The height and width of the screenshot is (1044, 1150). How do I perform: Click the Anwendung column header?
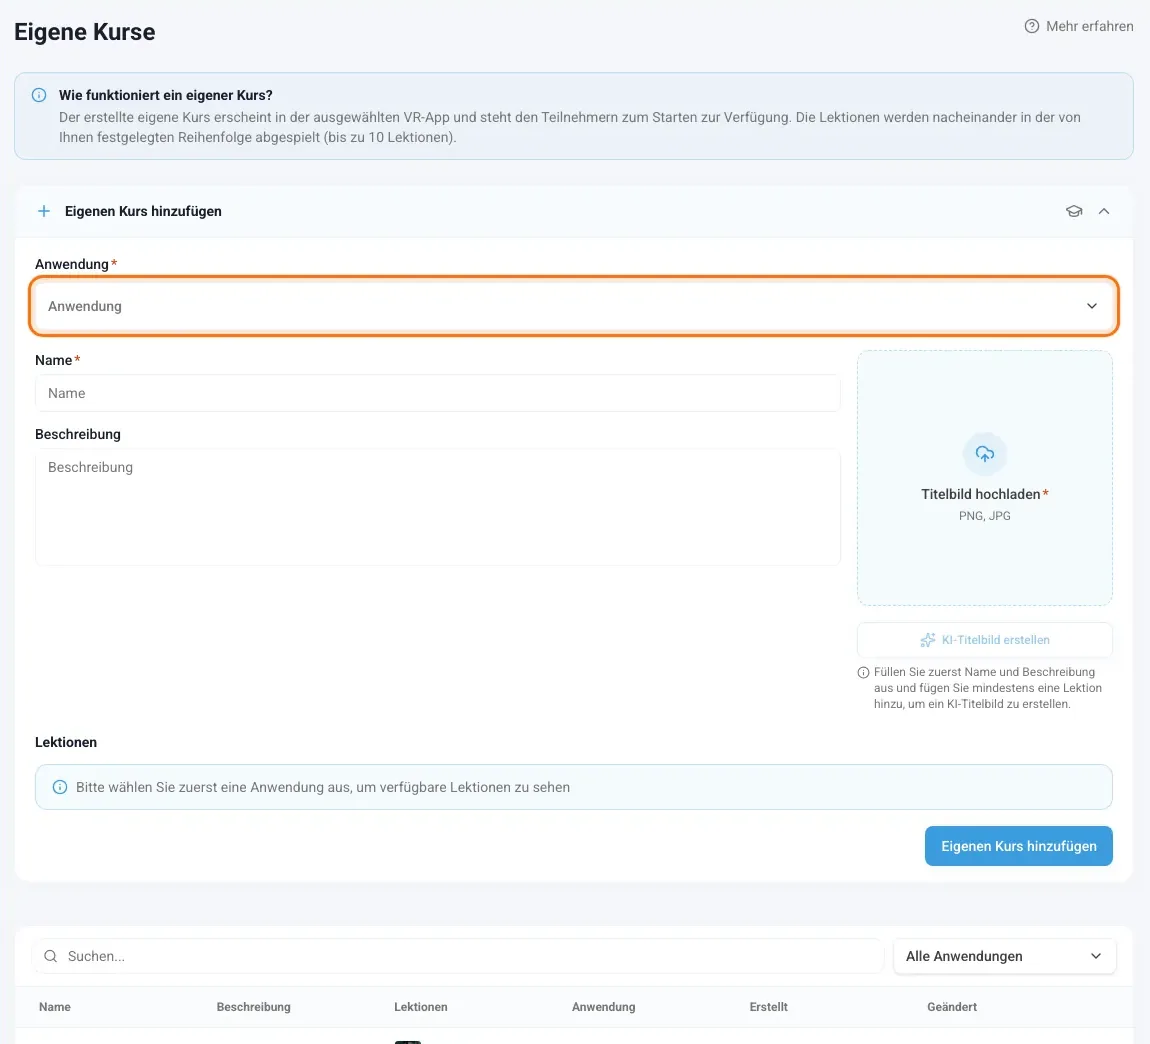(604, 1007)
